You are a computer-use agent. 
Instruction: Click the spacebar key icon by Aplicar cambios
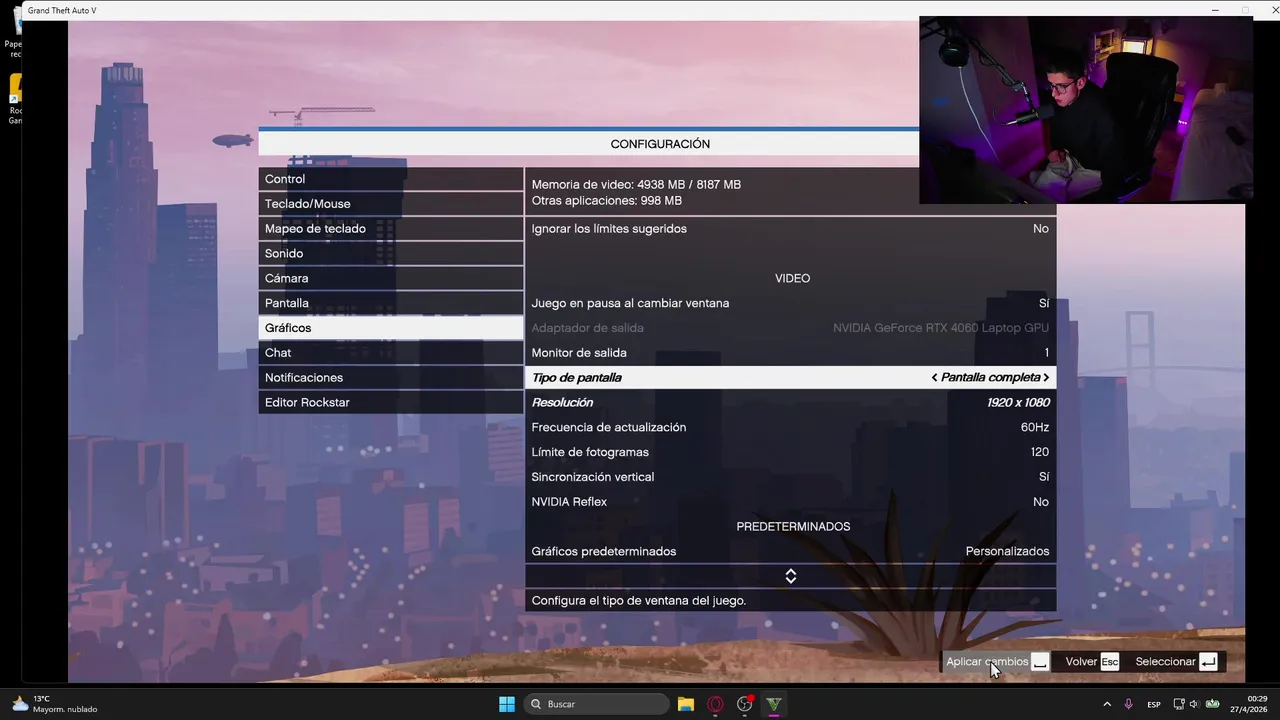click(x=1040, y=662)
